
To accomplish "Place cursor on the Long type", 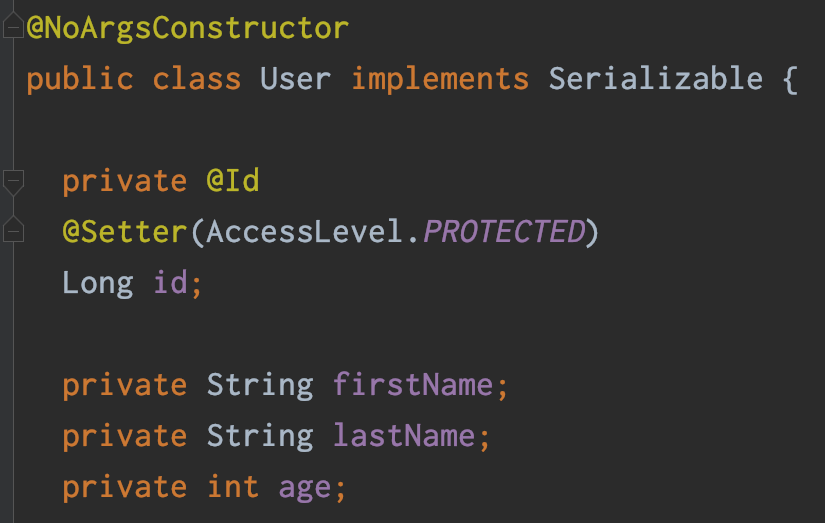I will (x=97, y=283).
